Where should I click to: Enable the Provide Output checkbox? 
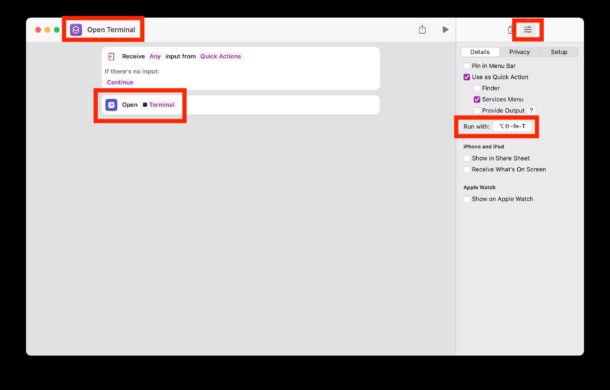477,111
